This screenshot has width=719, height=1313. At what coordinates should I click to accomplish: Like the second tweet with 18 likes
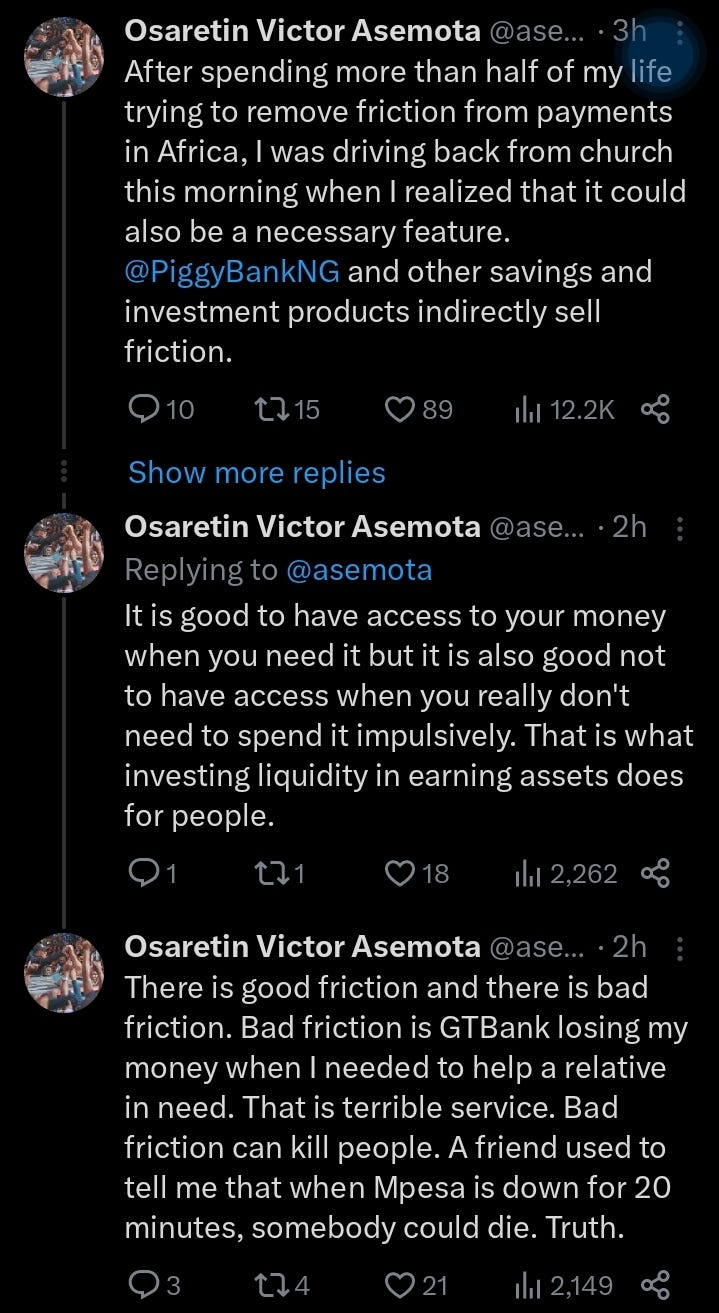point(417,874)
